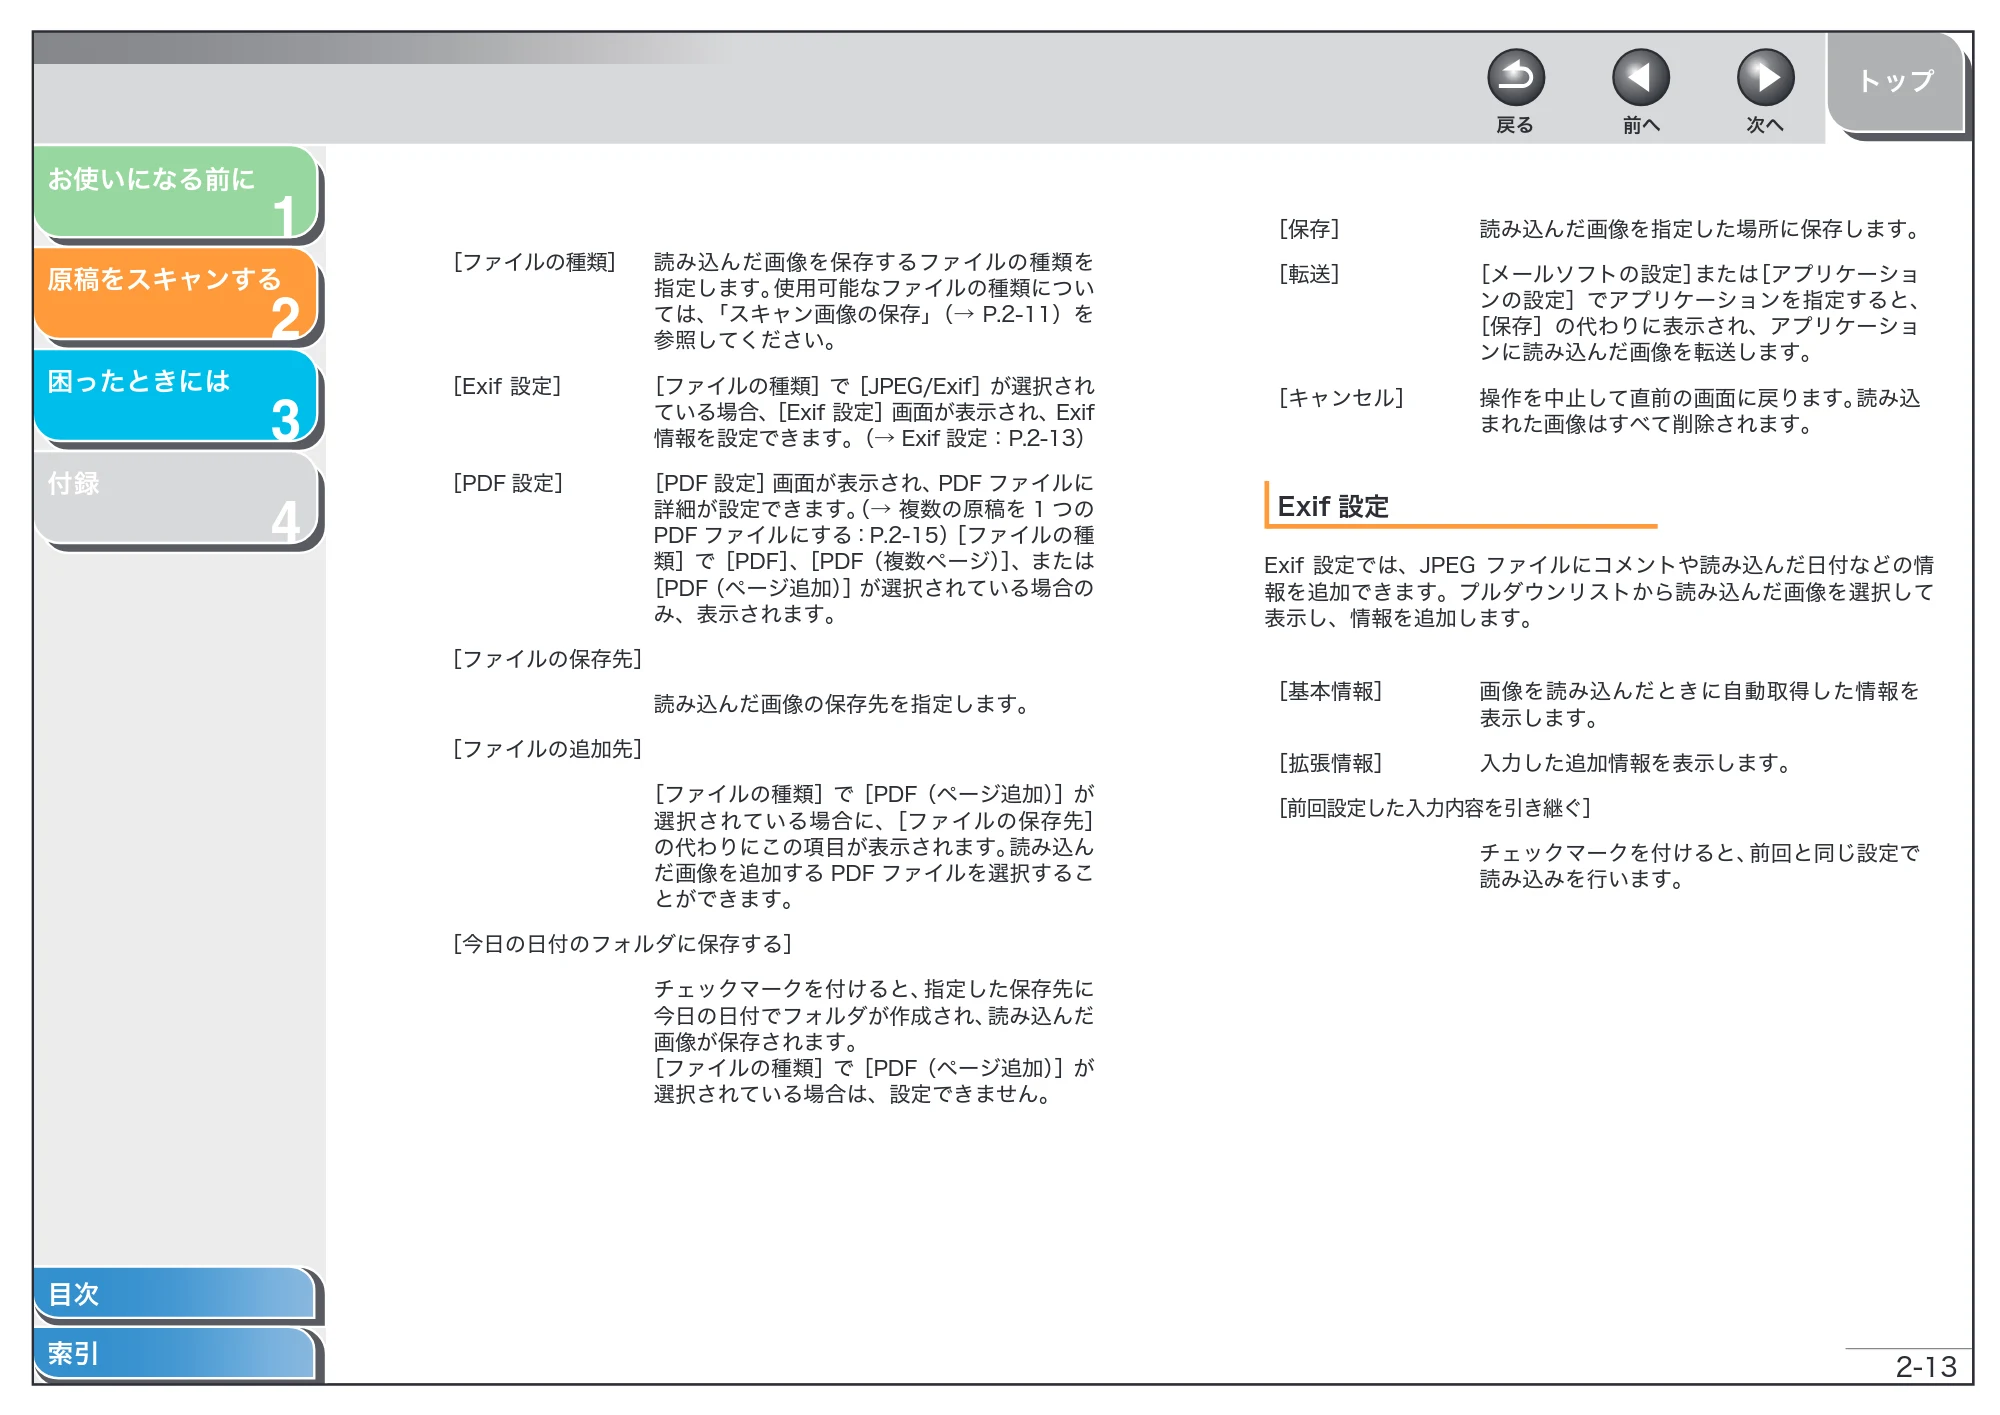Click the 戻る (back) arrow icon
Screen dimensions: 2000x1415
(x=1515, y=78)
